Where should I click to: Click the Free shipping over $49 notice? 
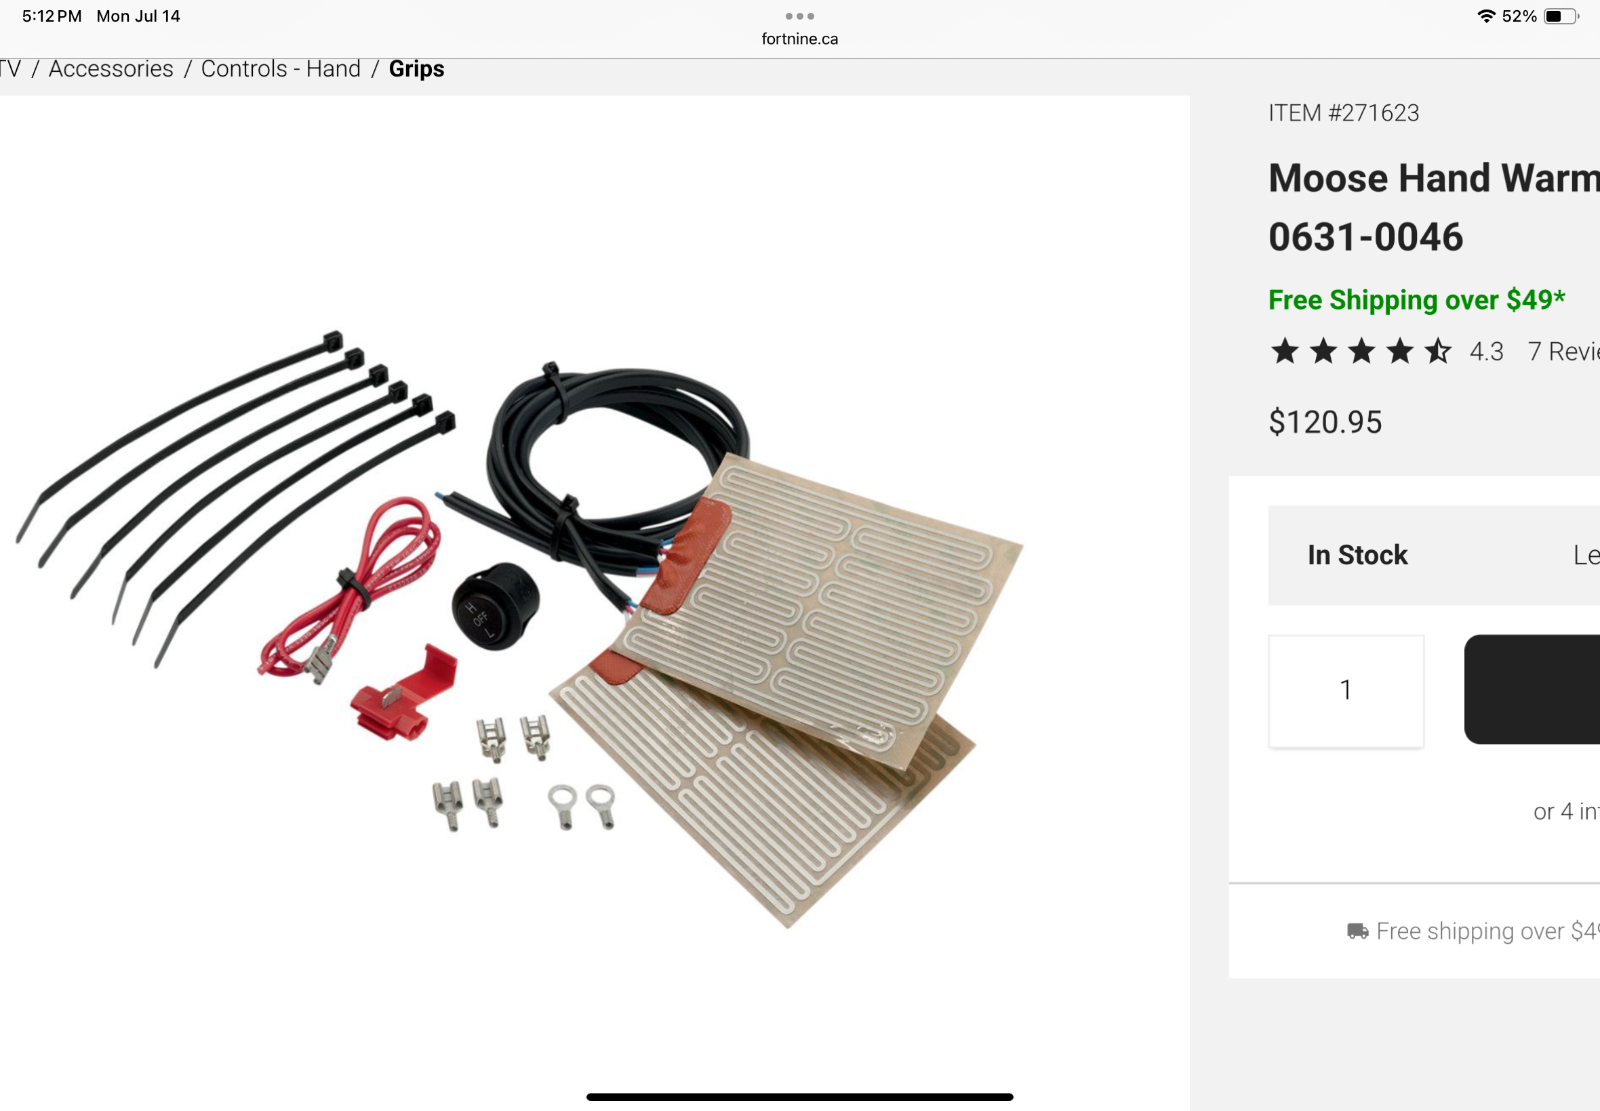coord(1416,300)
